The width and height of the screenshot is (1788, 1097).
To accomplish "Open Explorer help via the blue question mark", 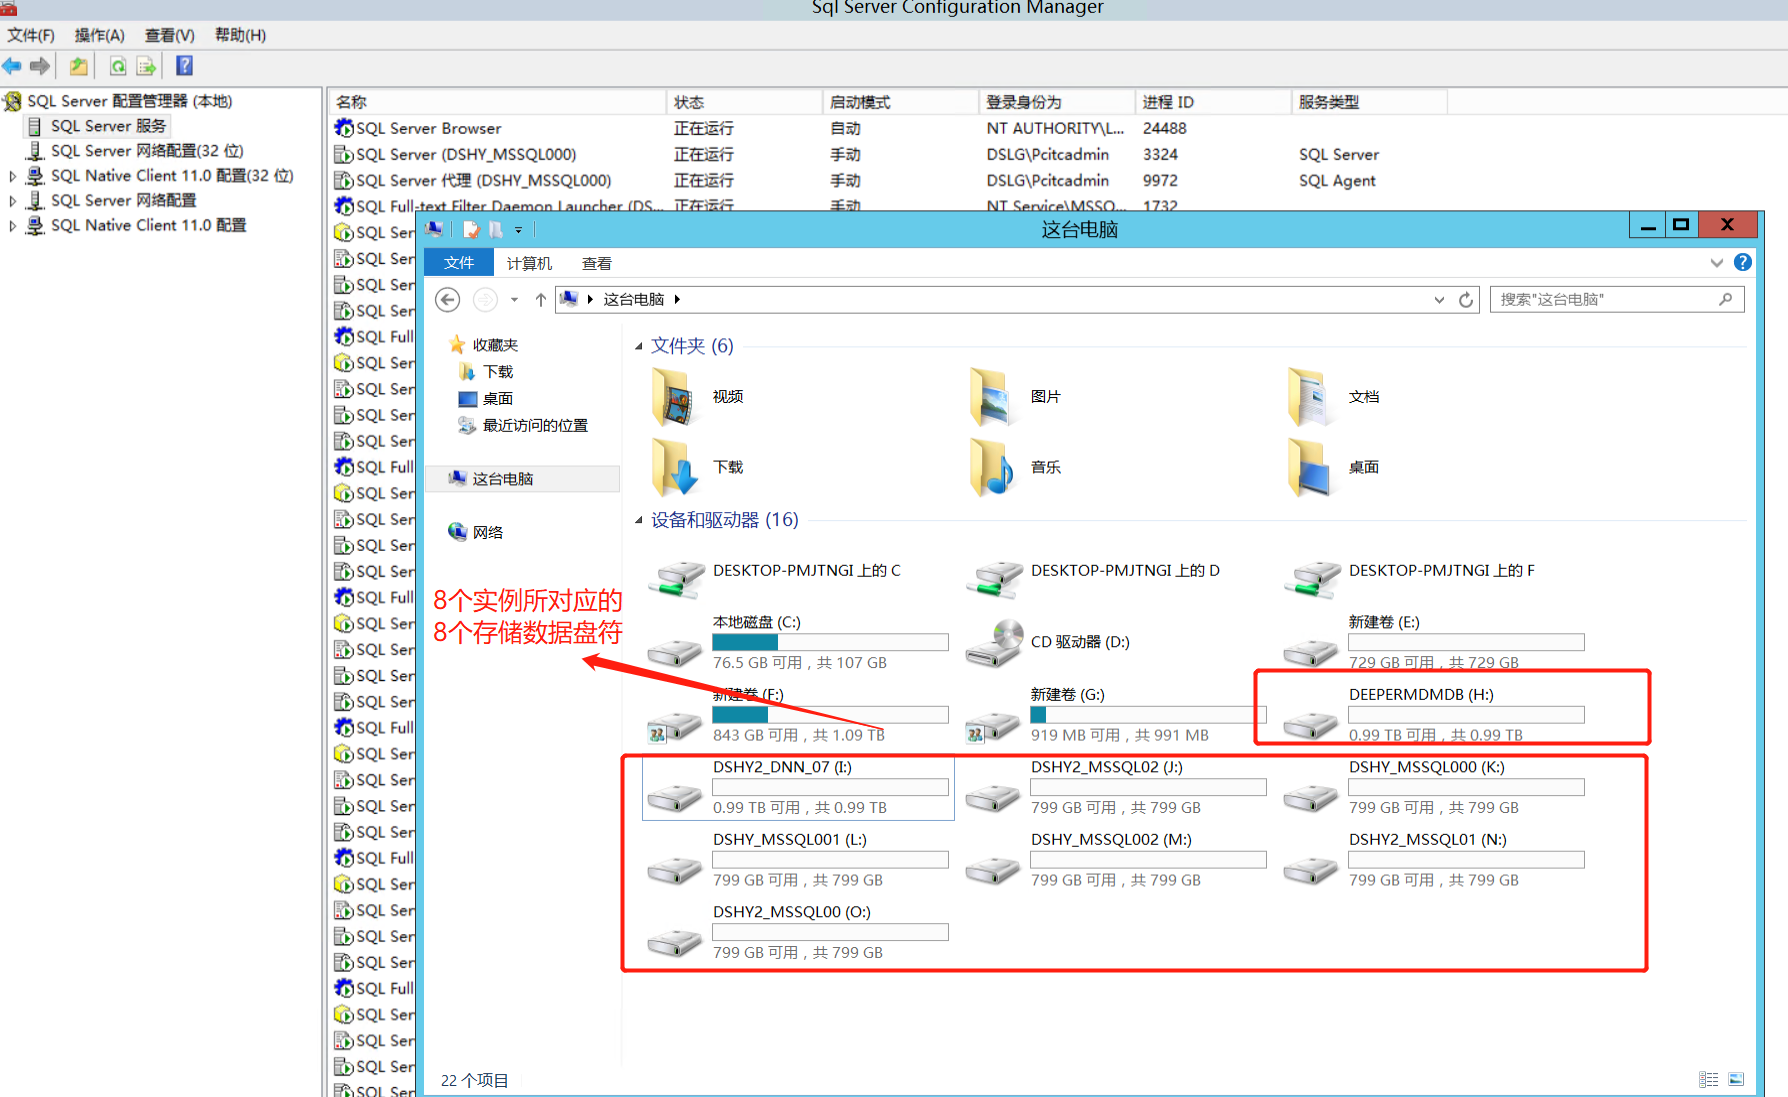I will (1743, 262).
